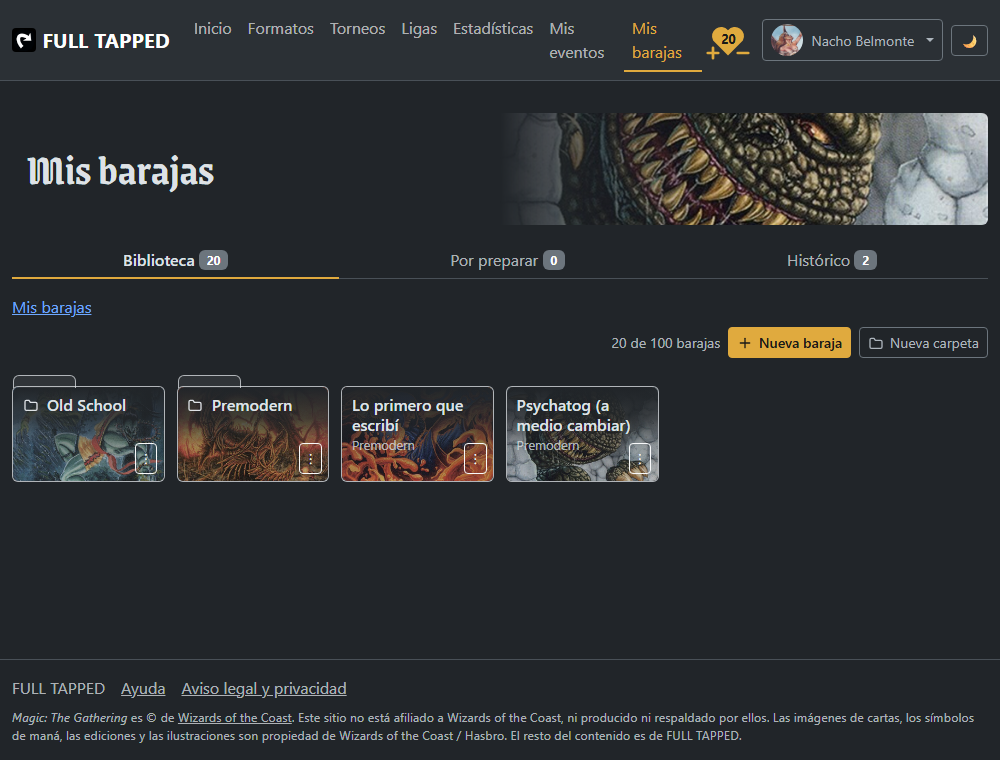Switch to the Por preparar tab
The image size is (1000, 760).
[507, 260]
